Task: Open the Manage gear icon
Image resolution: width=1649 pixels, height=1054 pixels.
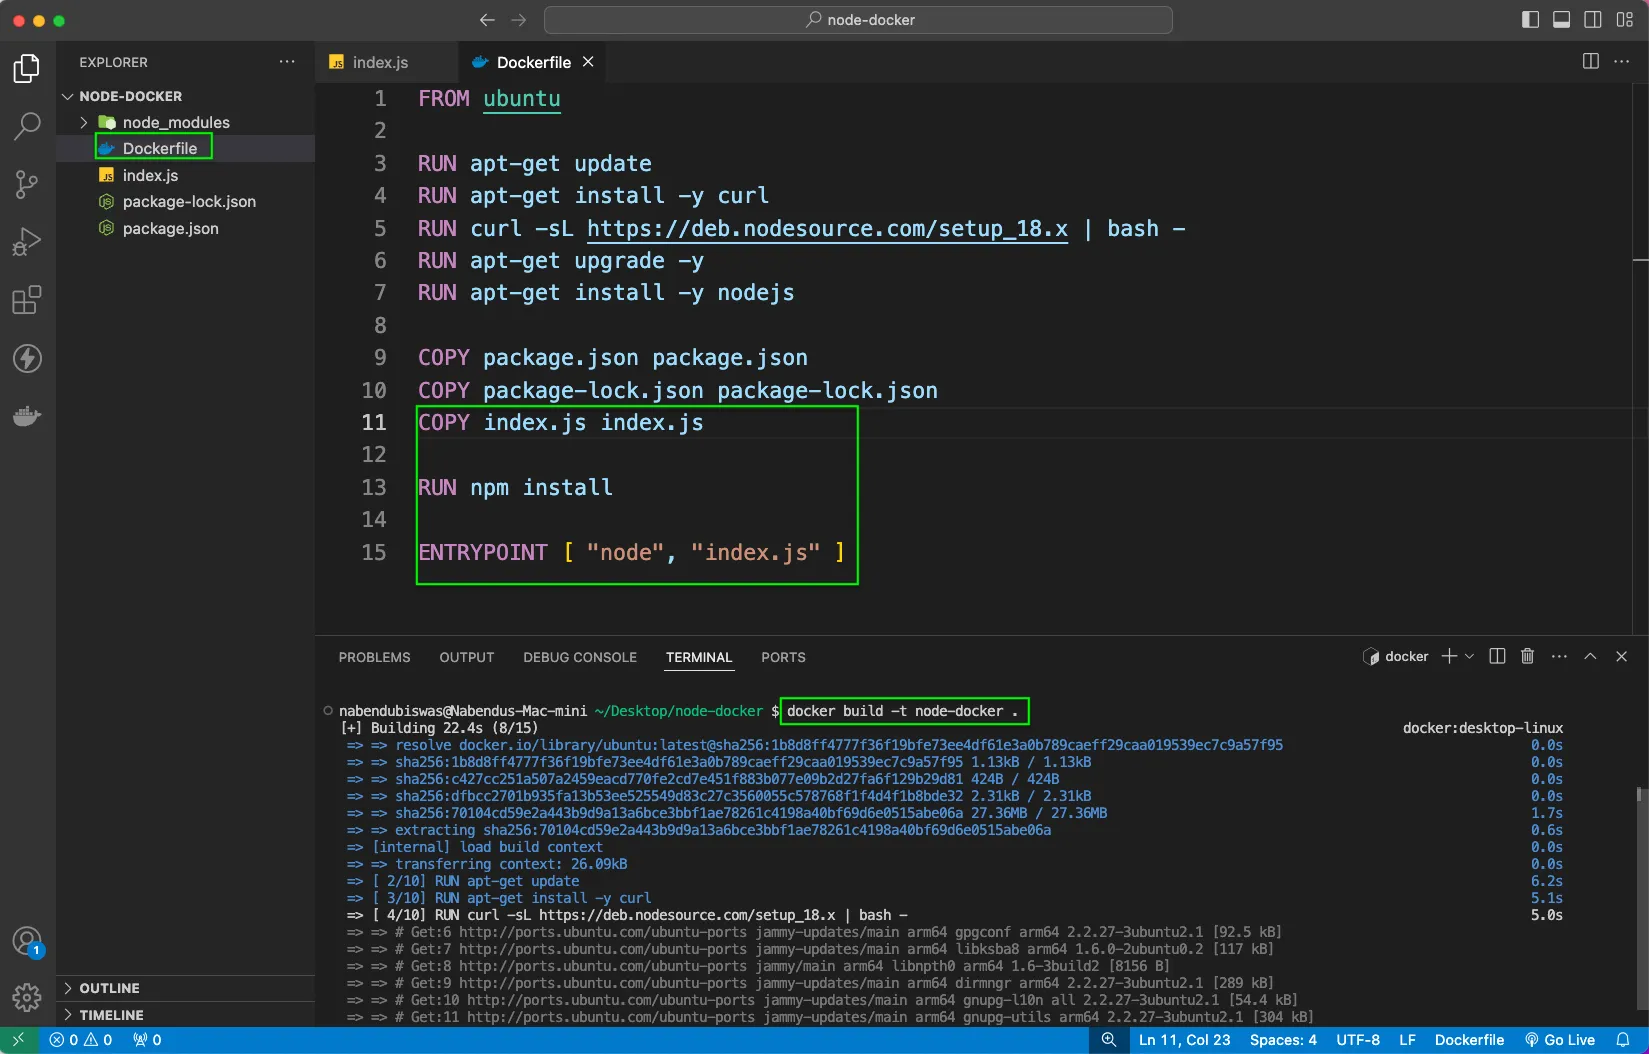Action: click(x=27, y=997)
